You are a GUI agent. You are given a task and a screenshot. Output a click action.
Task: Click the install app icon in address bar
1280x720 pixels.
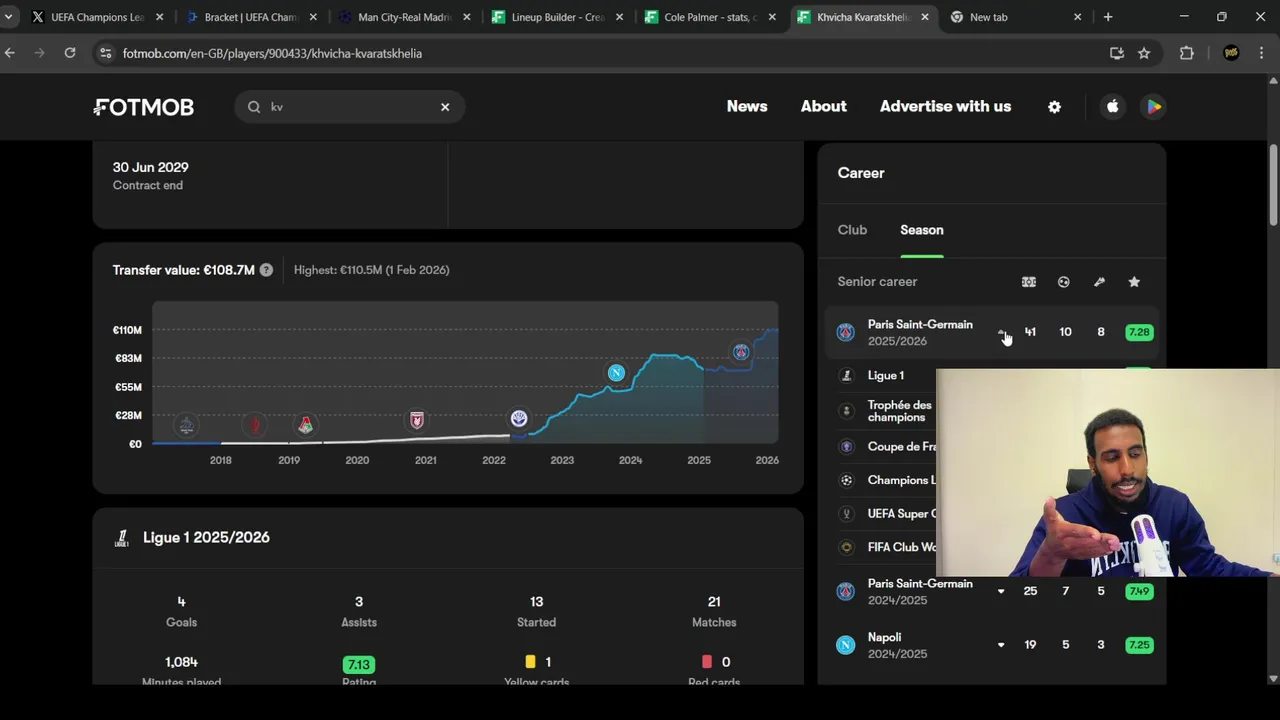tap(1117, 53)
